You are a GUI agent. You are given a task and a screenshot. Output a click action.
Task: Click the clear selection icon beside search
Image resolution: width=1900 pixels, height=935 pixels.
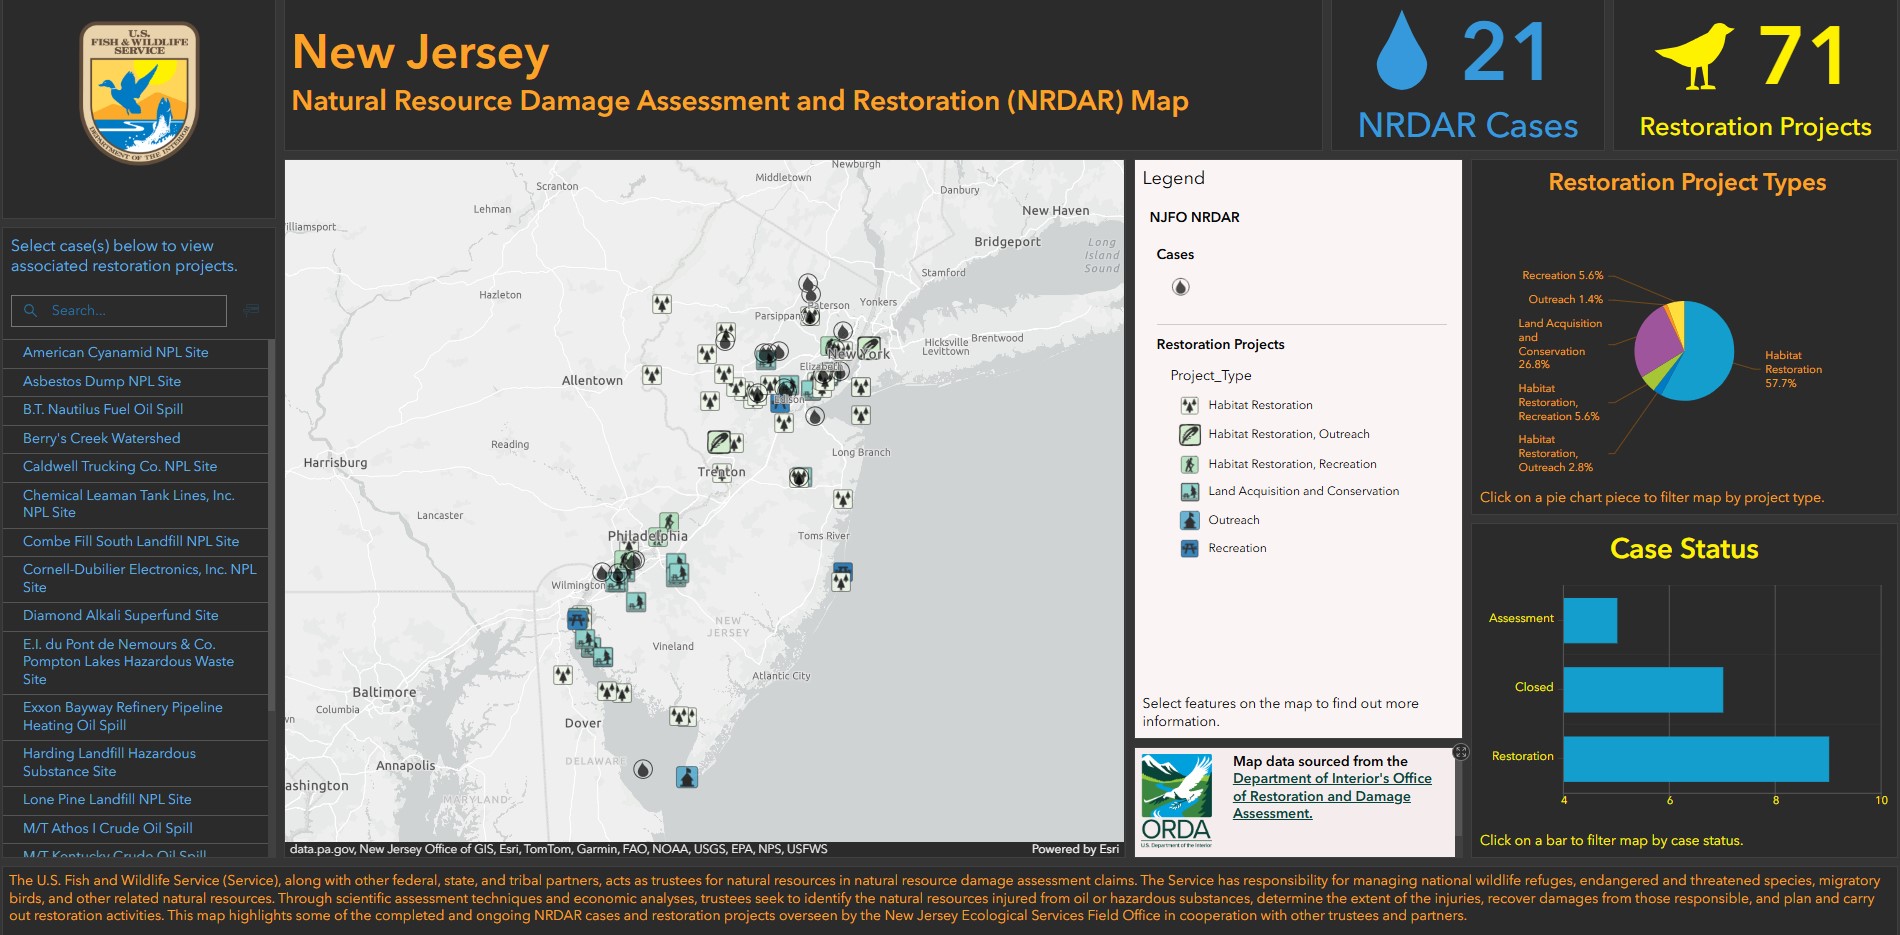(x=251, y=310)
